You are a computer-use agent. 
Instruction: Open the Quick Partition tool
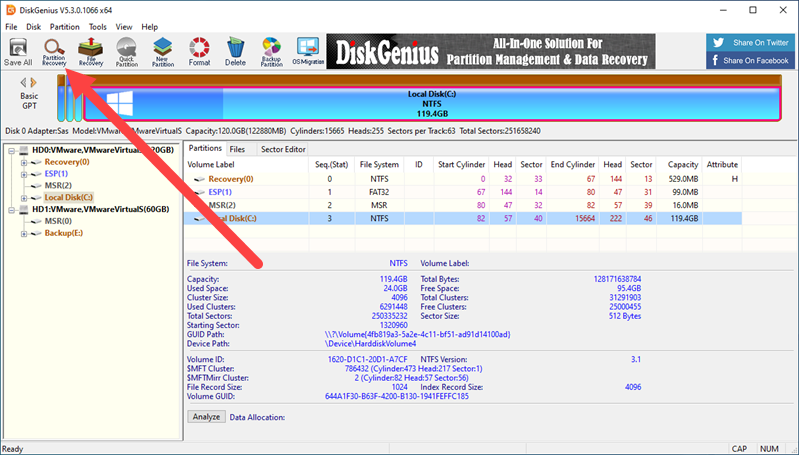126,51
